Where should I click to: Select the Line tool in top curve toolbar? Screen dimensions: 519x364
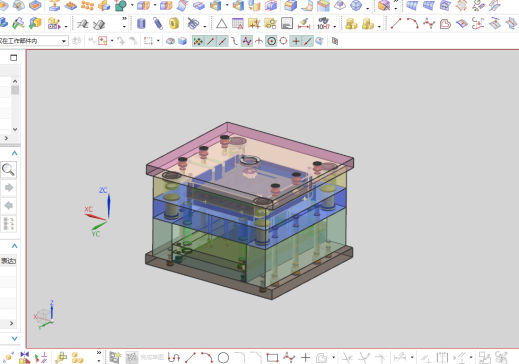pos(396,24)
